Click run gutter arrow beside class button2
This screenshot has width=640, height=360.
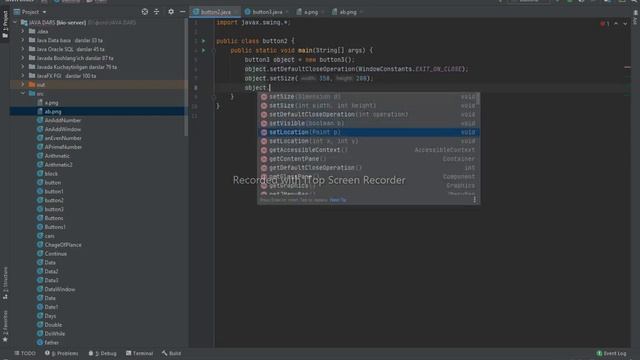pos(204,41)
